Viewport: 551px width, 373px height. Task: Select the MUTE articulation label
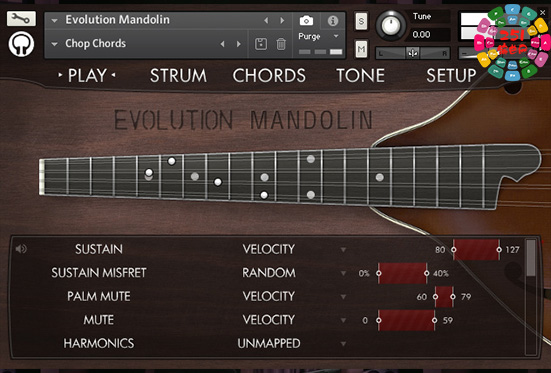(x=99, y=320)
